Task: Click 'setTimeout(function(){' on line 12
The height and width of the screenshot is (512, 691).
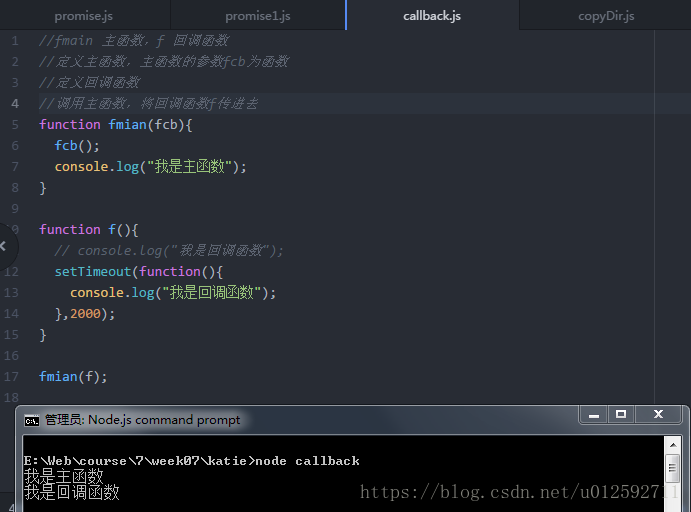Action: 139,271
